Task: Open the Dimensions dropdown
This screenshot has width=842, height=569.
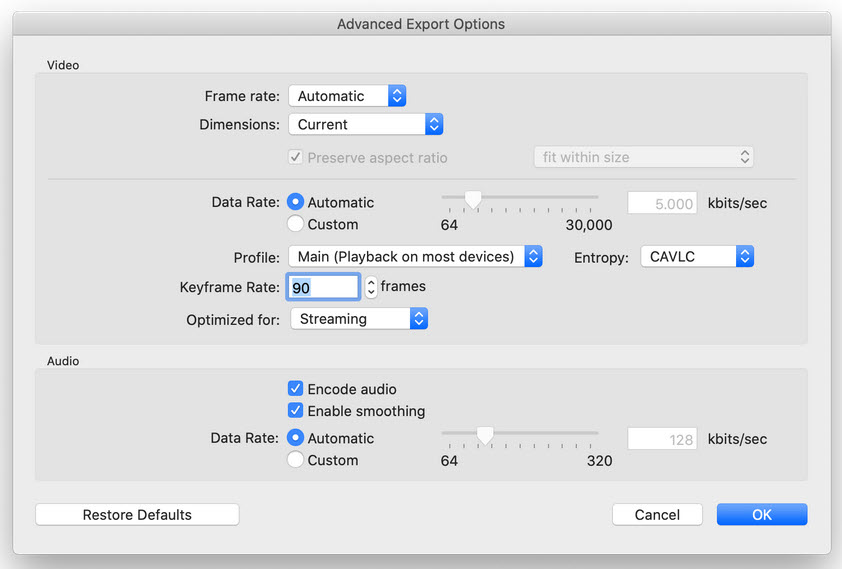Action: point(365,124)
